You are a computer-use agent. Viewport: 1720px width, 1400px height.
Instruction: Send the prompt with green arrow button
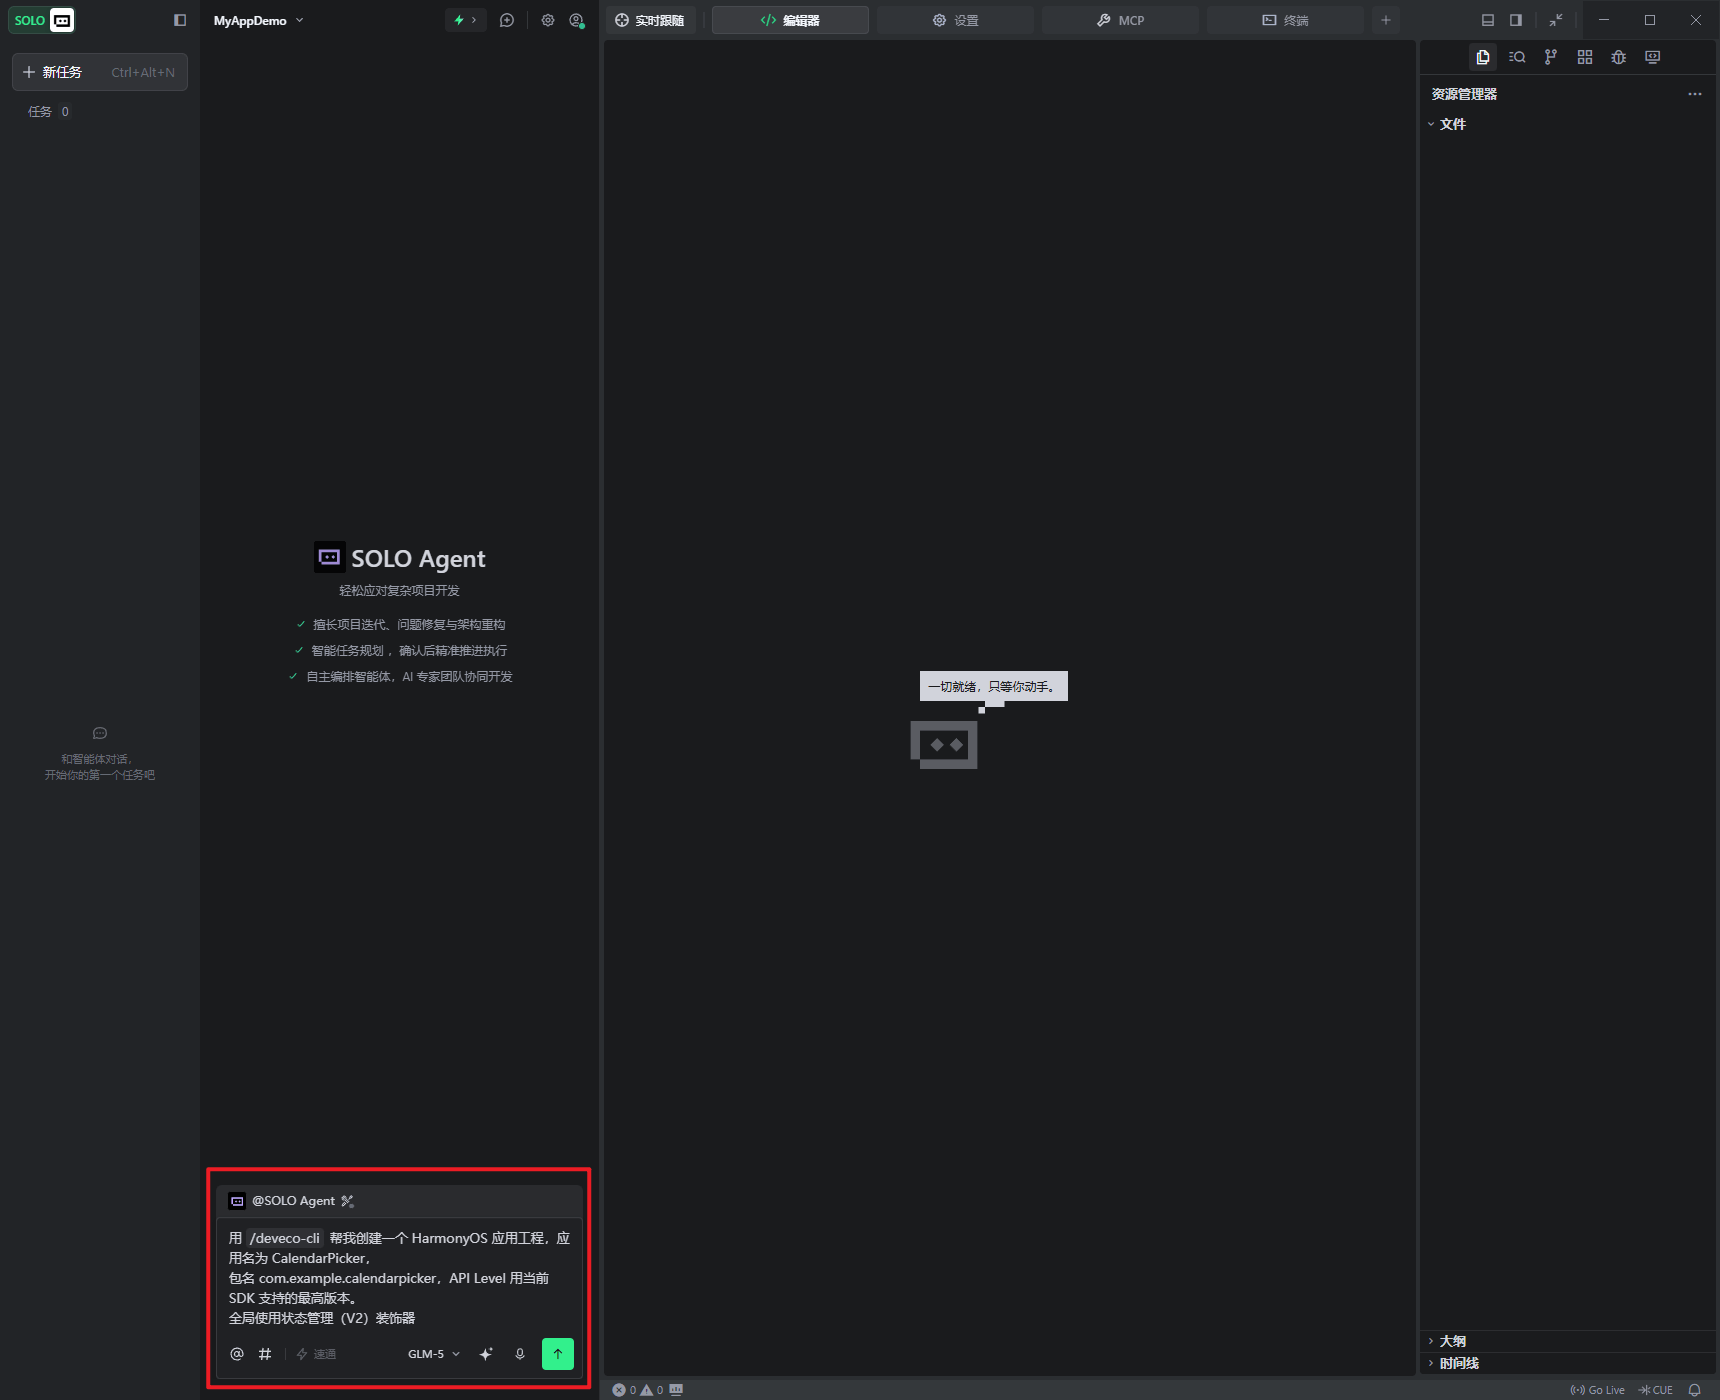[558, 1354]
